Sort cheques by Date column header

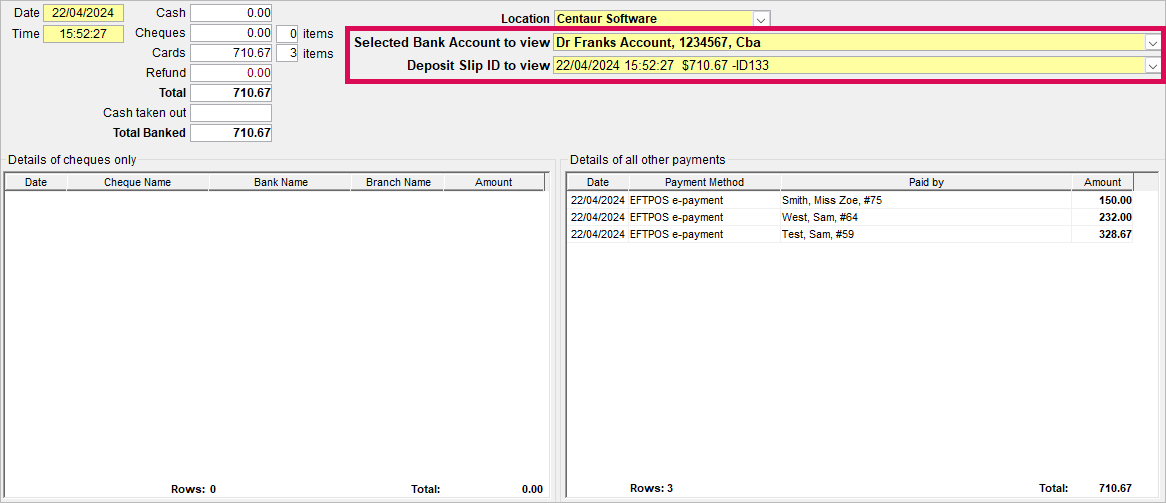click(36, 182)
